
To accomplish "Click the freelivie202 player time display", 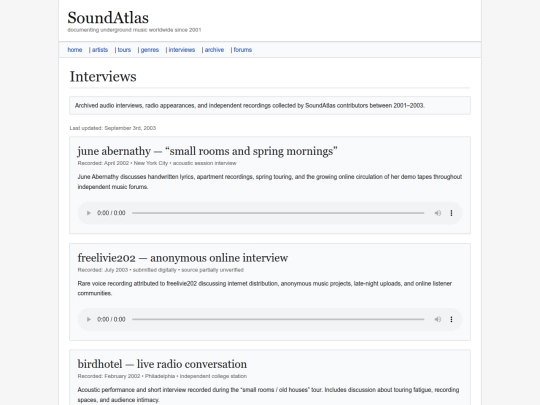I will pos(111,319).
